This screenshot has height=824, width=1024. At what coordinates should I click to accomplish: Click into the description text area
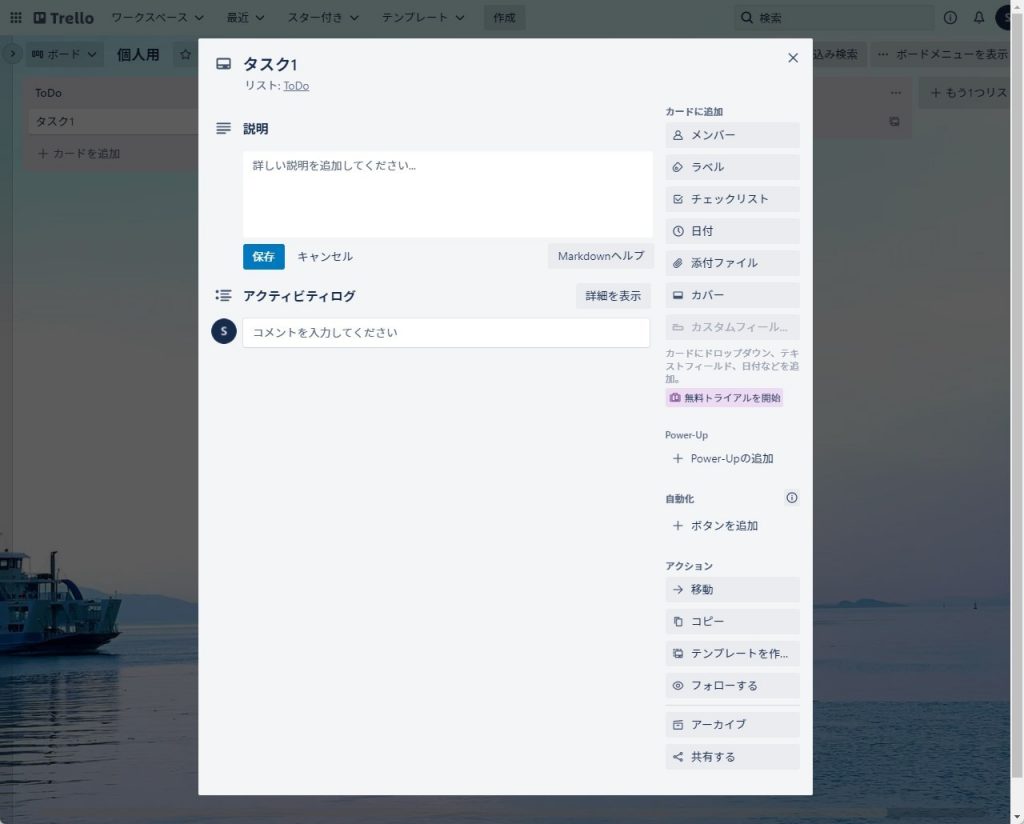click(447, 194)
